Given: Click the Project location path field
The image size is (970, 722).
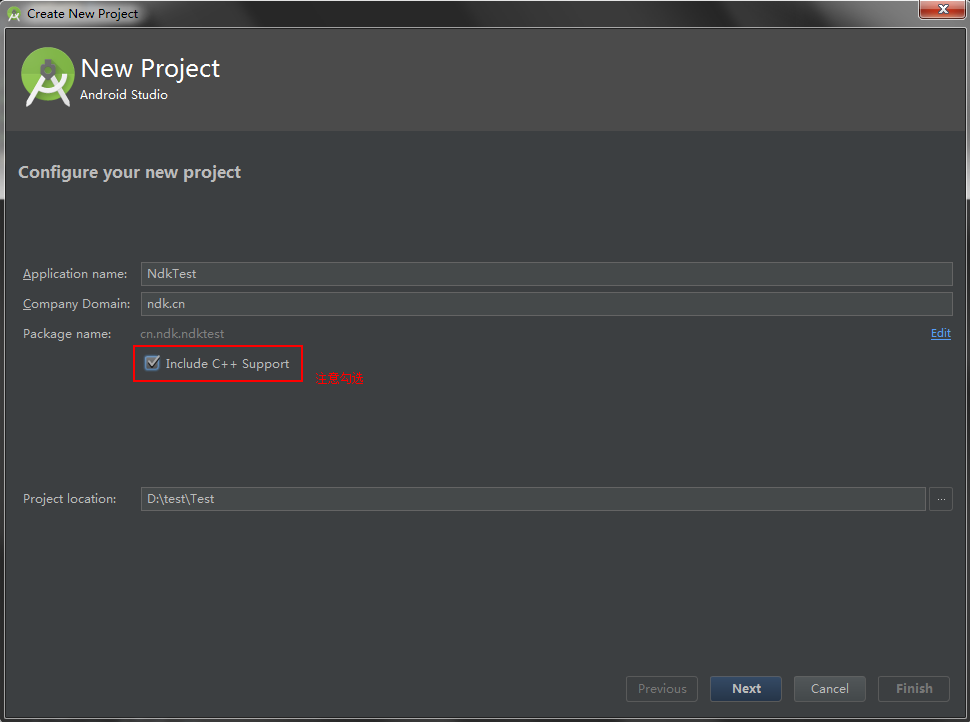Looking at the screenshot, I should pos(532,499).
